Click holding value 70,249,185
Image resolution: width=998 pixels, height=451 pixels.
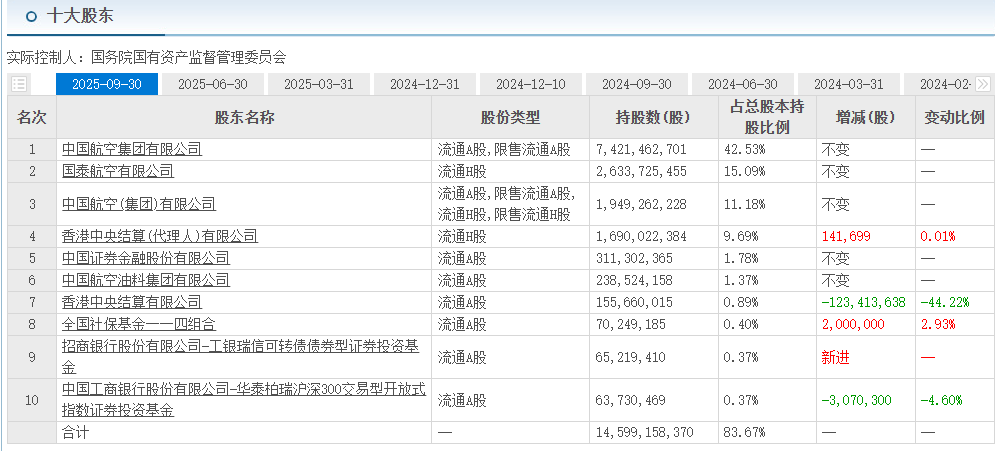tap(631, 324)
